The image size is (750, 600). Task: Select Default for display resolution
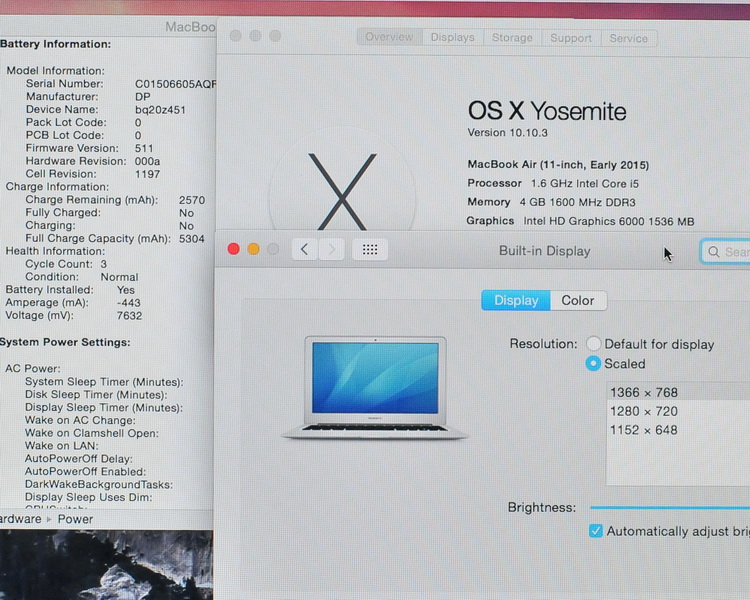(594, 344)
